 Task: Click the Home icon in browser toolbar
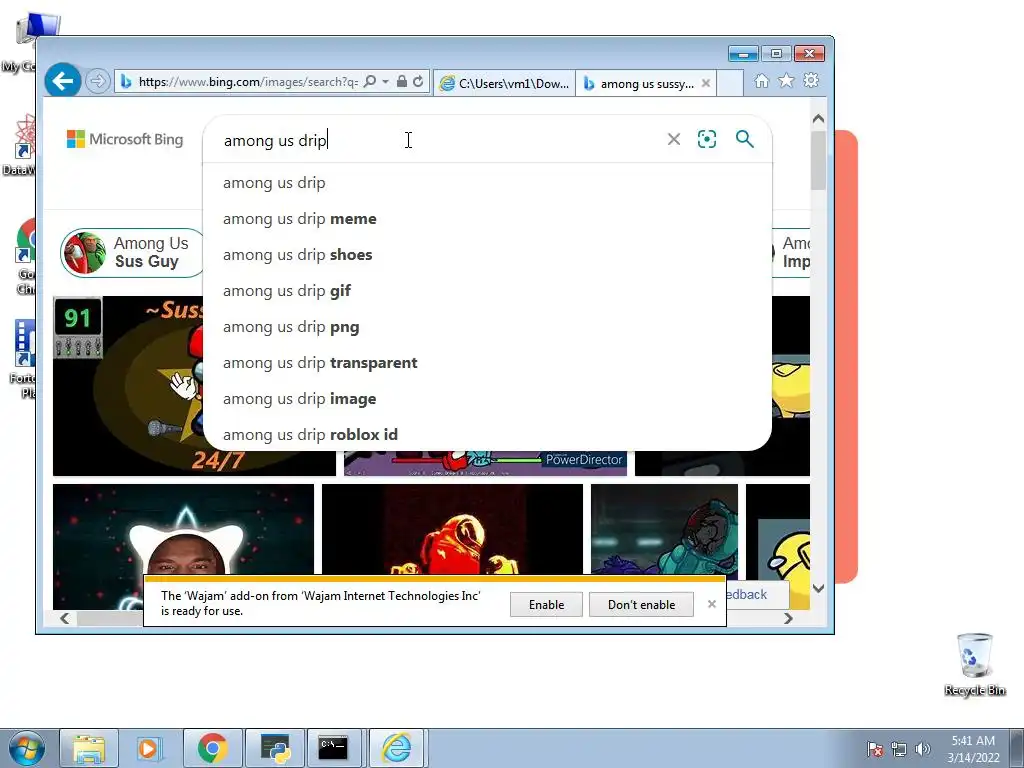(x=761, y=81)
